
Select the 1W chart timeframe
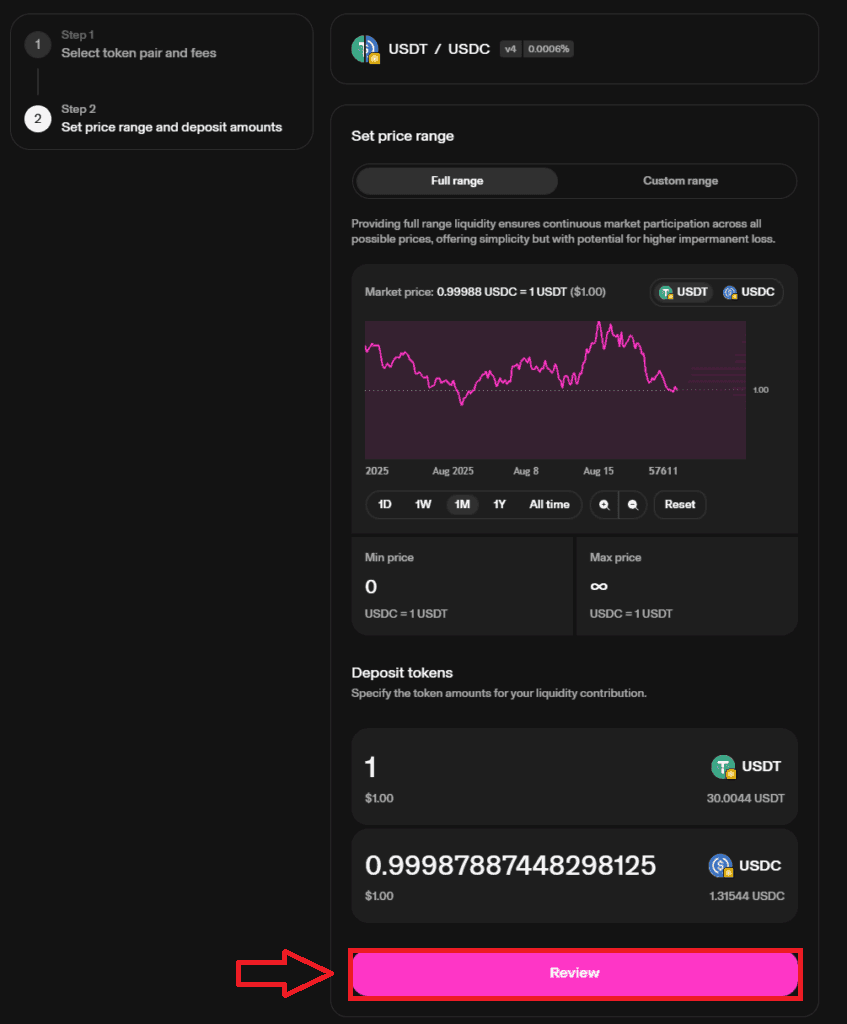pos(423,505)
